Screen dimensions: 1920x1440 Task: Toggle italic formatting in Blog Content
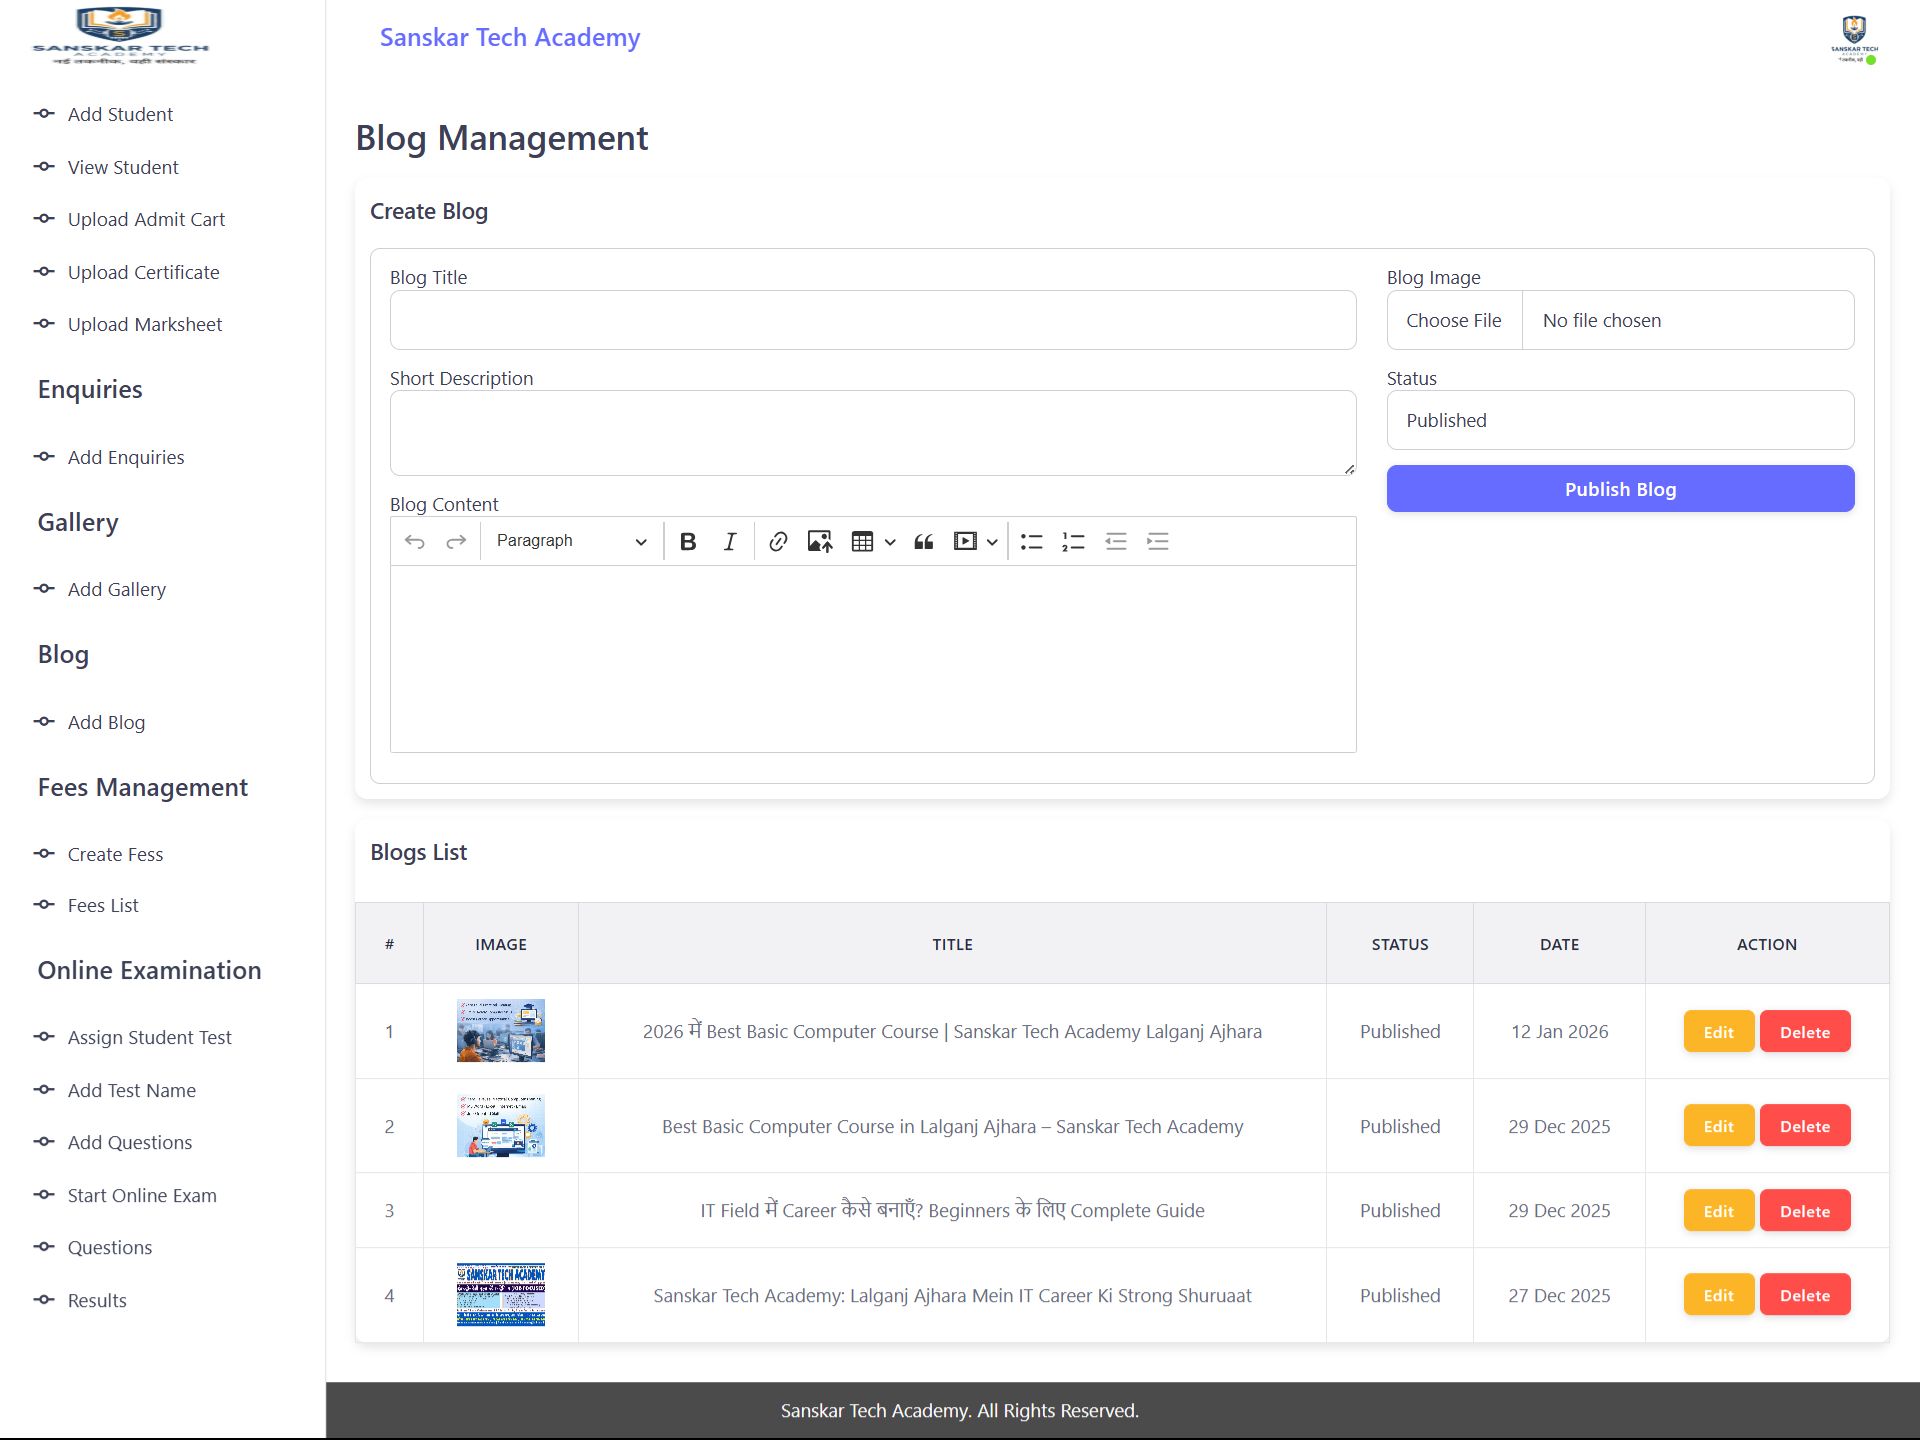(730, 542)
